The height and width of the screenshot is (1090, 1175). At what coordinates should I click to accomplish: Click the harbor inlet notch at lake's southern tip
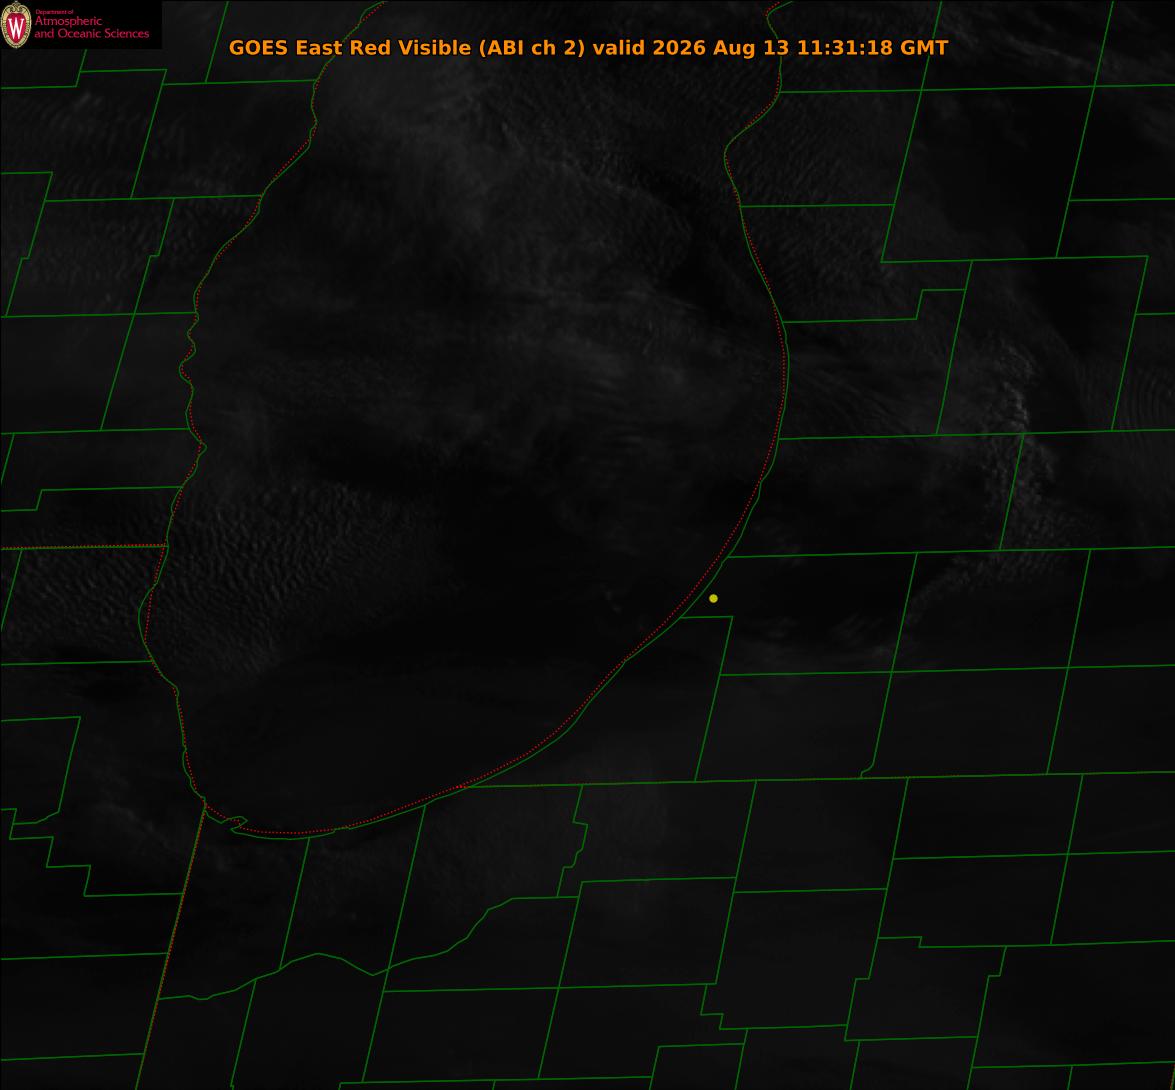(x=234, y=823)
